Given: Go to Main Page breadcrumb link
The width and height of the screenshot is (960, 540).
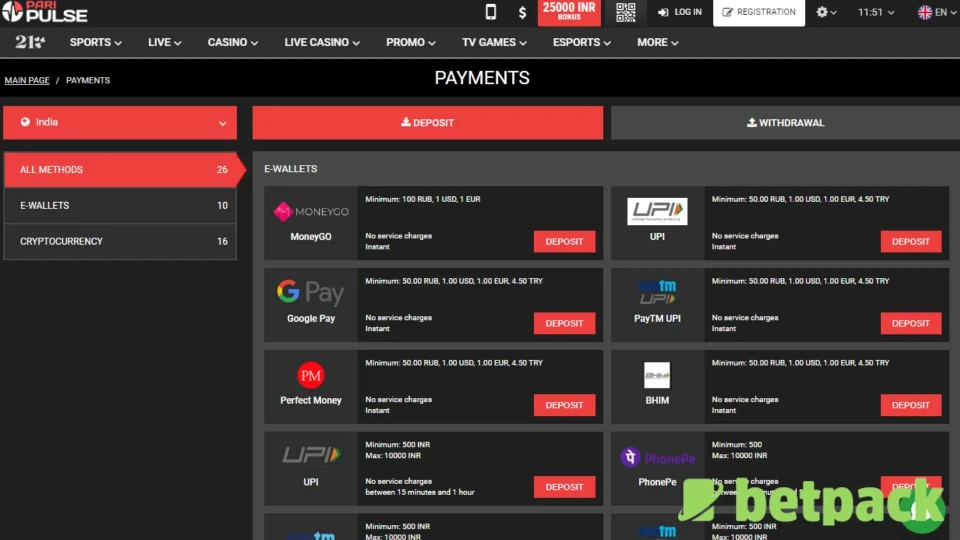Looking at the screenshot, I should (x=27, y=80).
